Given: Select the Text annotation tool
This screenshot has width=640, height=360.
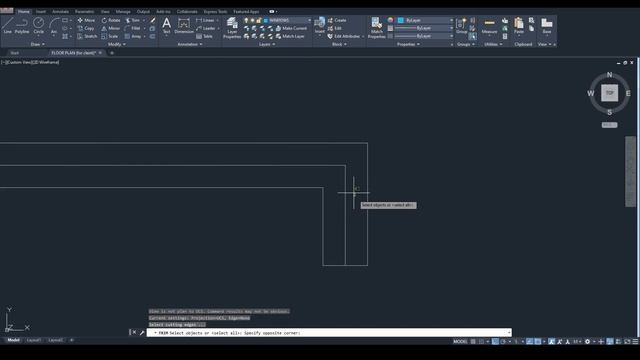Looking at the screenshot, I should click(x=166, y=25).
